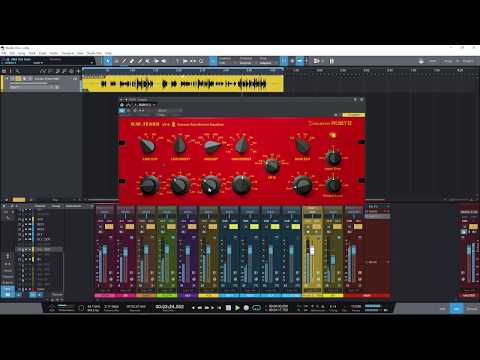This screenshot has width=480, height=360.
Task: Click Stop in the transport bar
Action: pyautogui.click(x=228, y=308)
